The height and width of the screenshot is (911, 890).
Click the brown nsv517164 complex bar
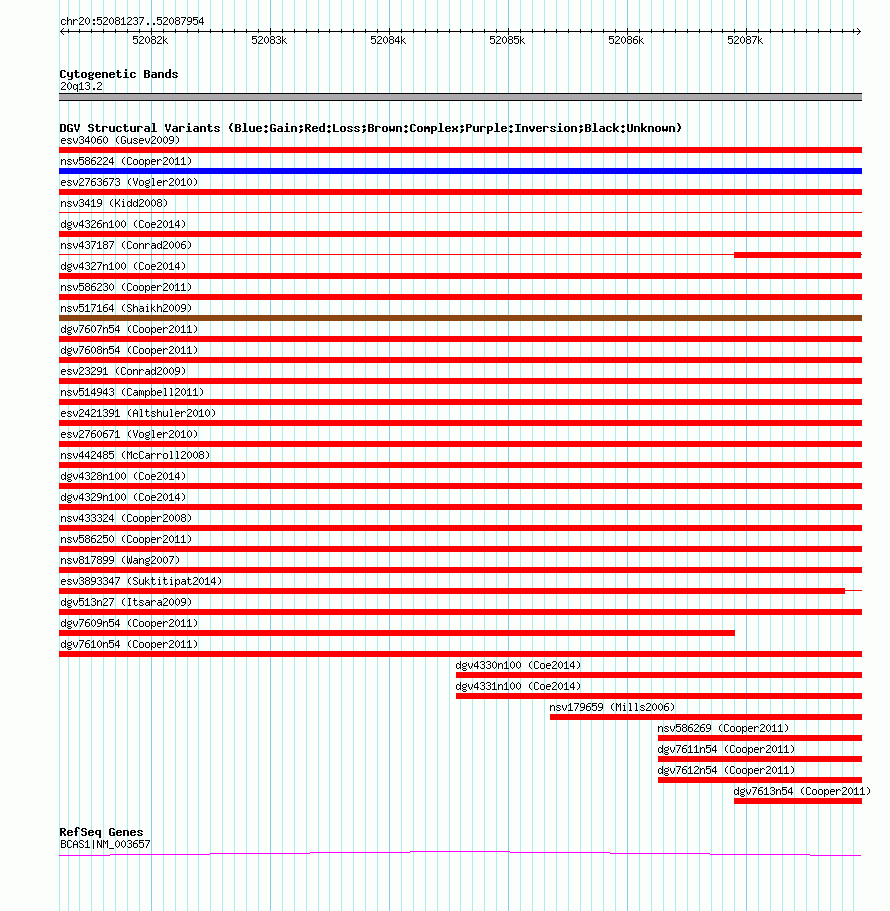tap(460, 318)
